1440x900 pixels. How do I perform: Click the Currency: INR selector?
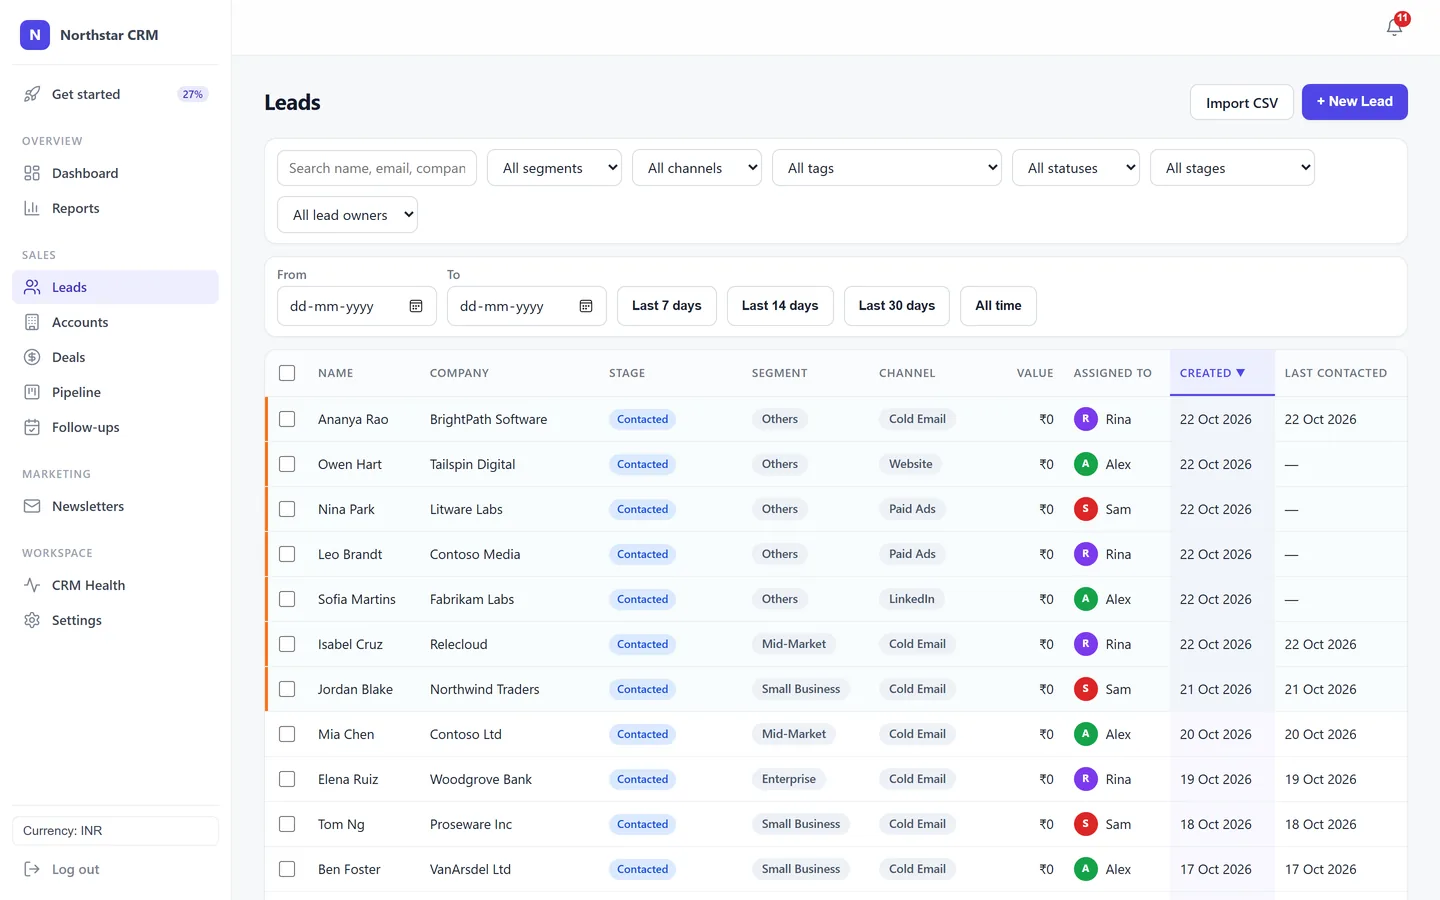coord(115,831)
